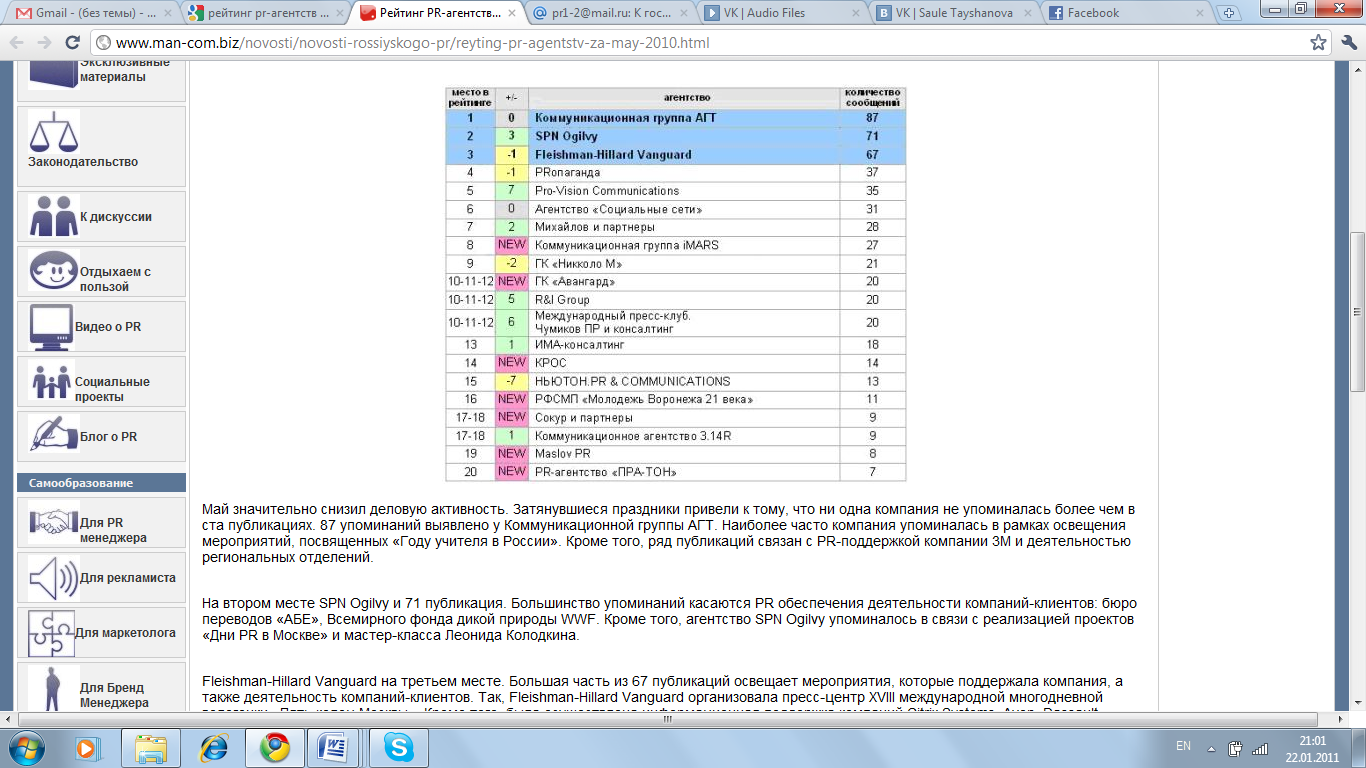Open the Windows Start menu

(x=27, y=746)
